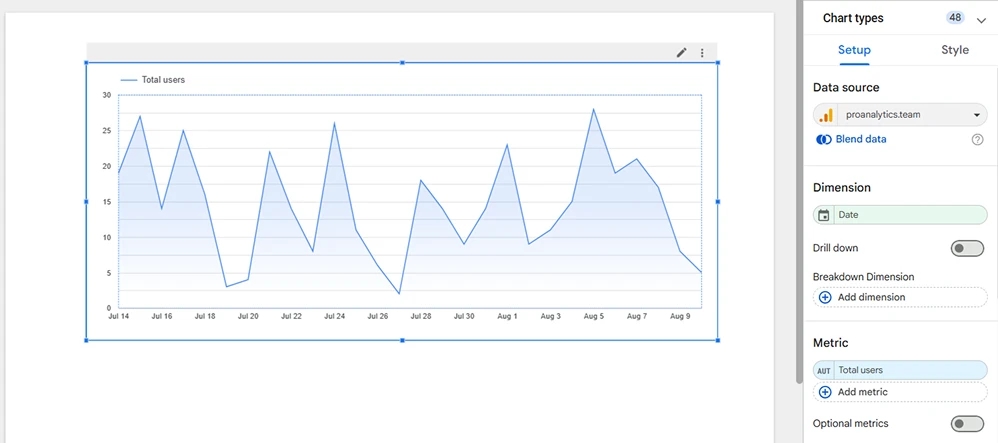The width and height of the screenshot is (998, 443).
Task: Open the three-dot chart options menu
Action: tap(702, 53)
